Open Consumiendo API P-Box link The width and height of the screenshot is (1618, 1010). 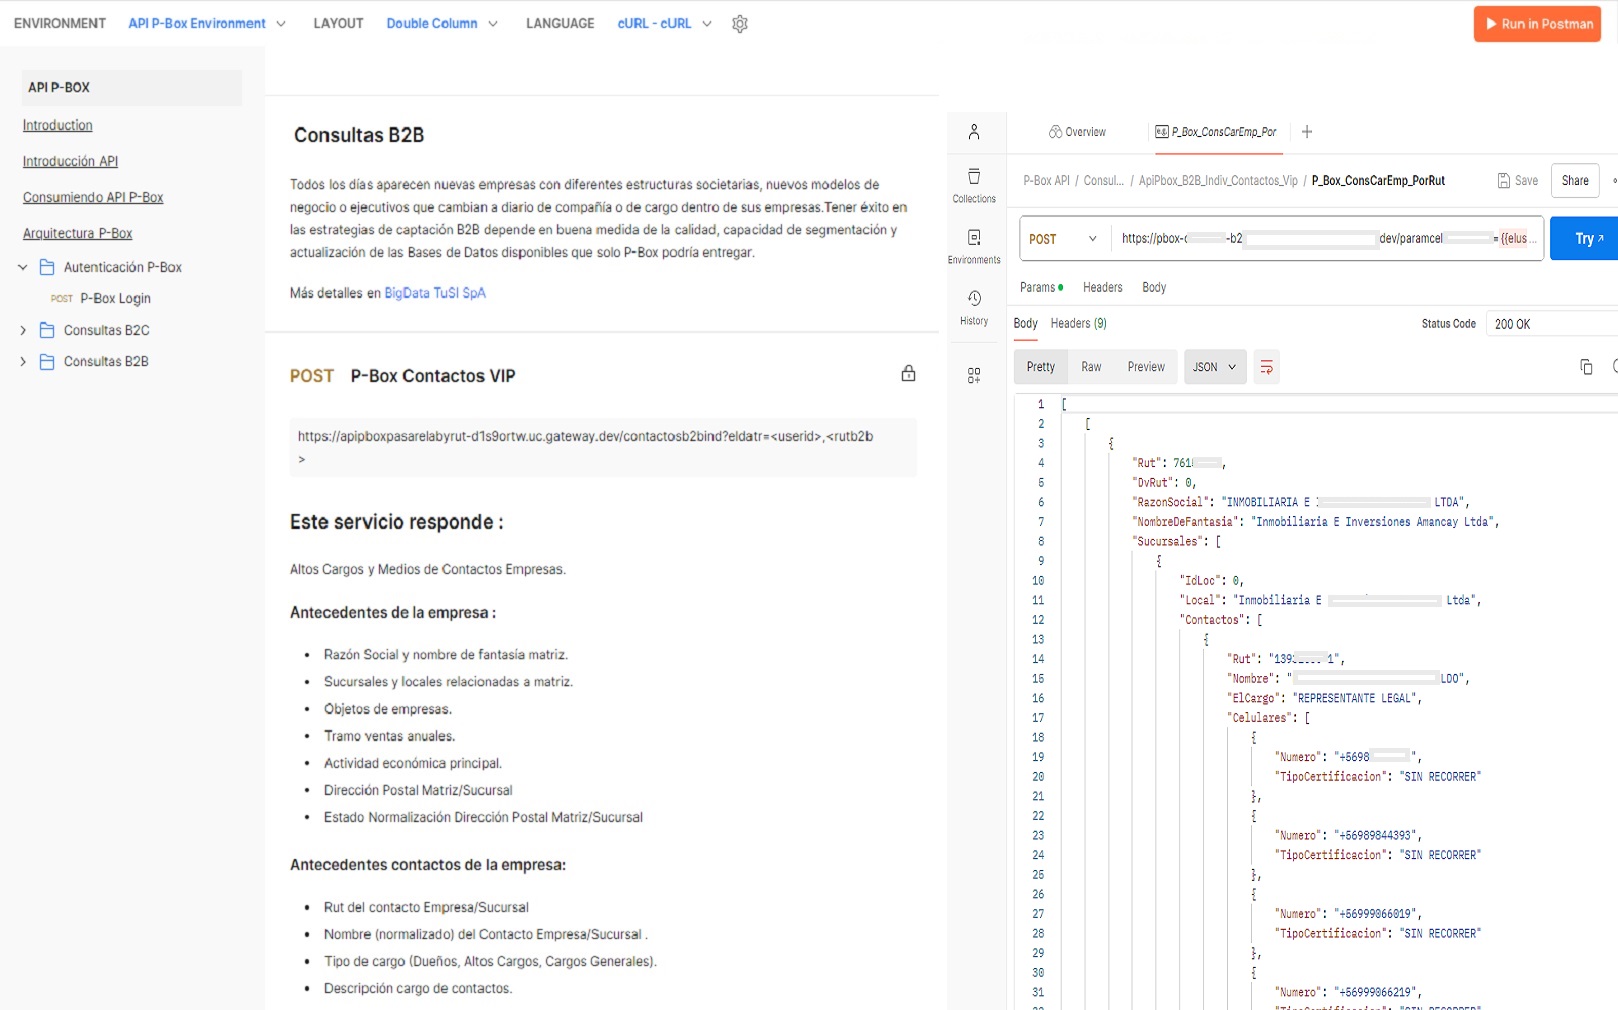pos(93,197)
